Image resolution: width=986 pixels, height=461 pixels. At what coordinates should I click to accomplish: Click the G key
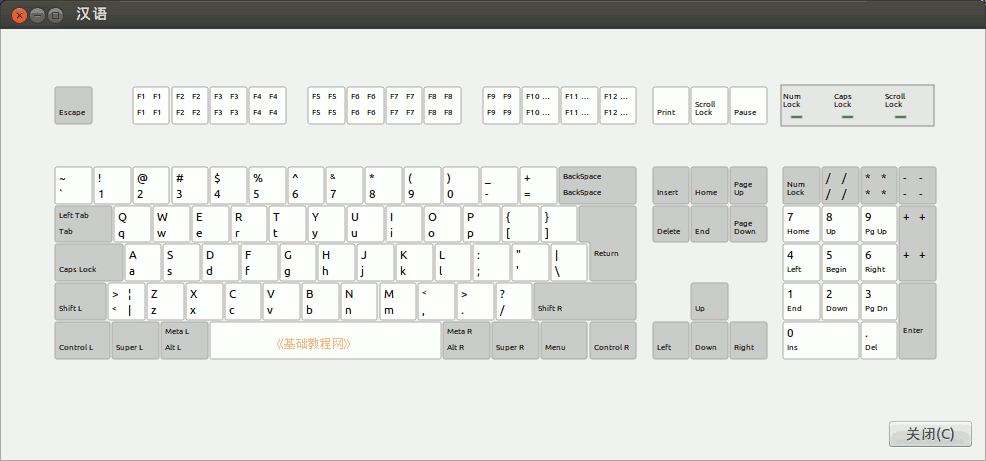coord(297,263)
